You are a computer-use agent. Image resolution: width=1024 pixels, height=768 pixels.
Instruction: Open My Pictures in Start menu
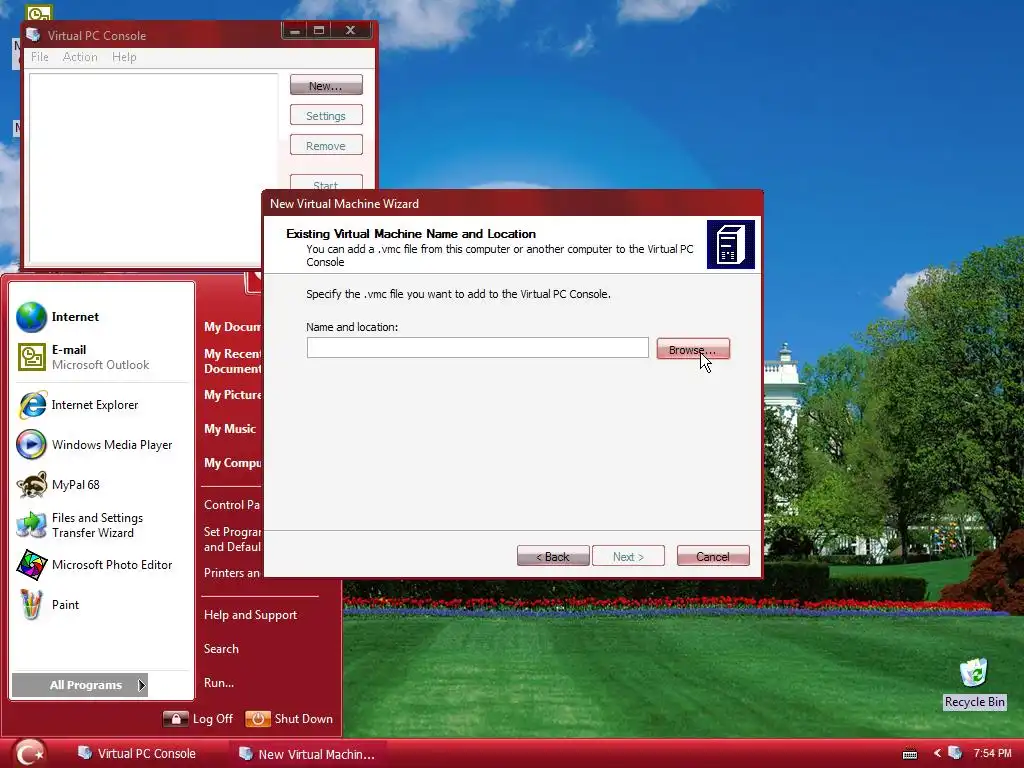pyautogui.click(x=232, y=395)
